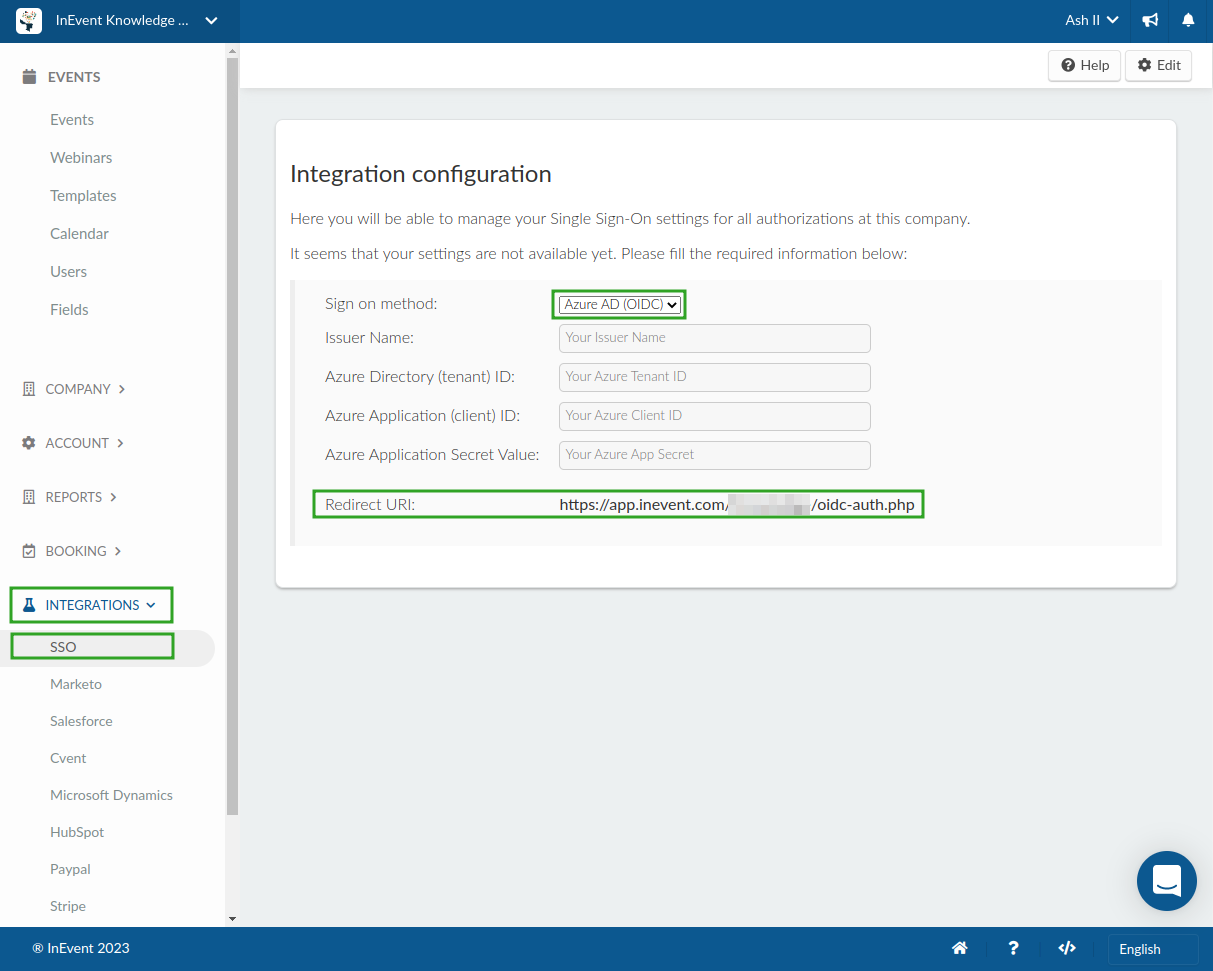1213x971 pixels.
Task: Open the notifications bell icon
Action: click(1188, 20)
